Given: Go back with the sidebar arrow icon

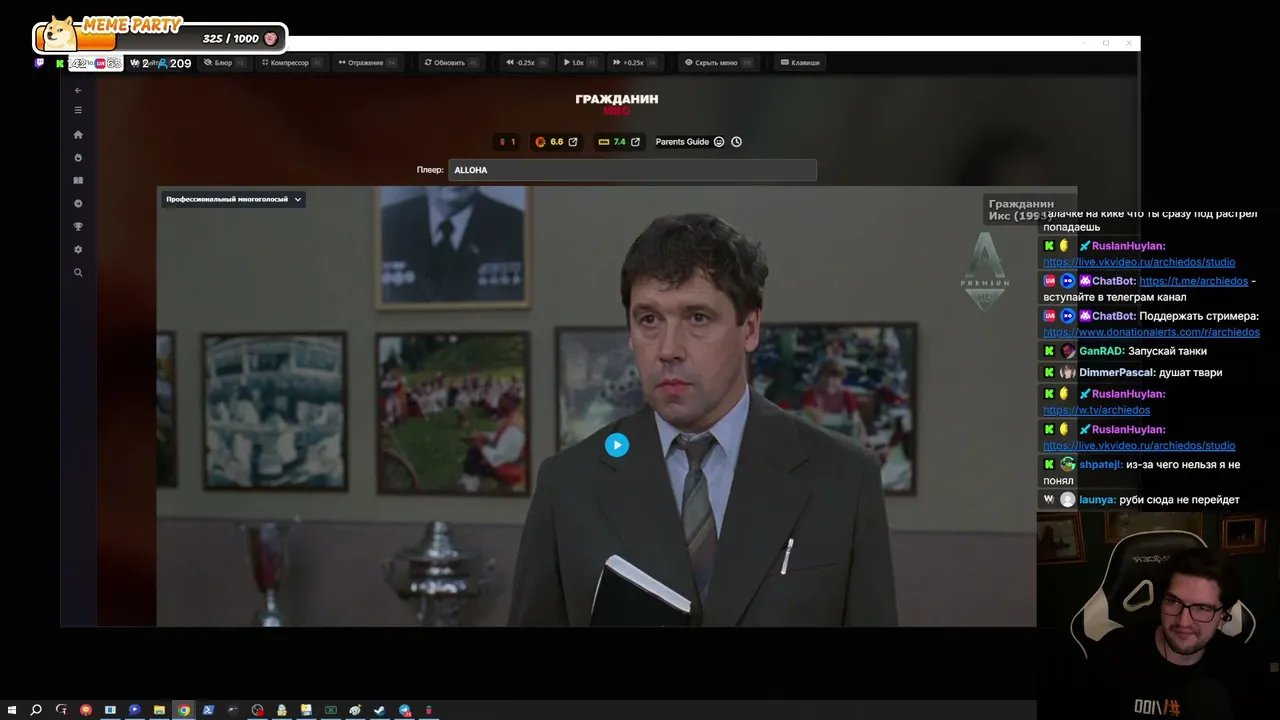Looking at the screenshot, I should (78, 90).
